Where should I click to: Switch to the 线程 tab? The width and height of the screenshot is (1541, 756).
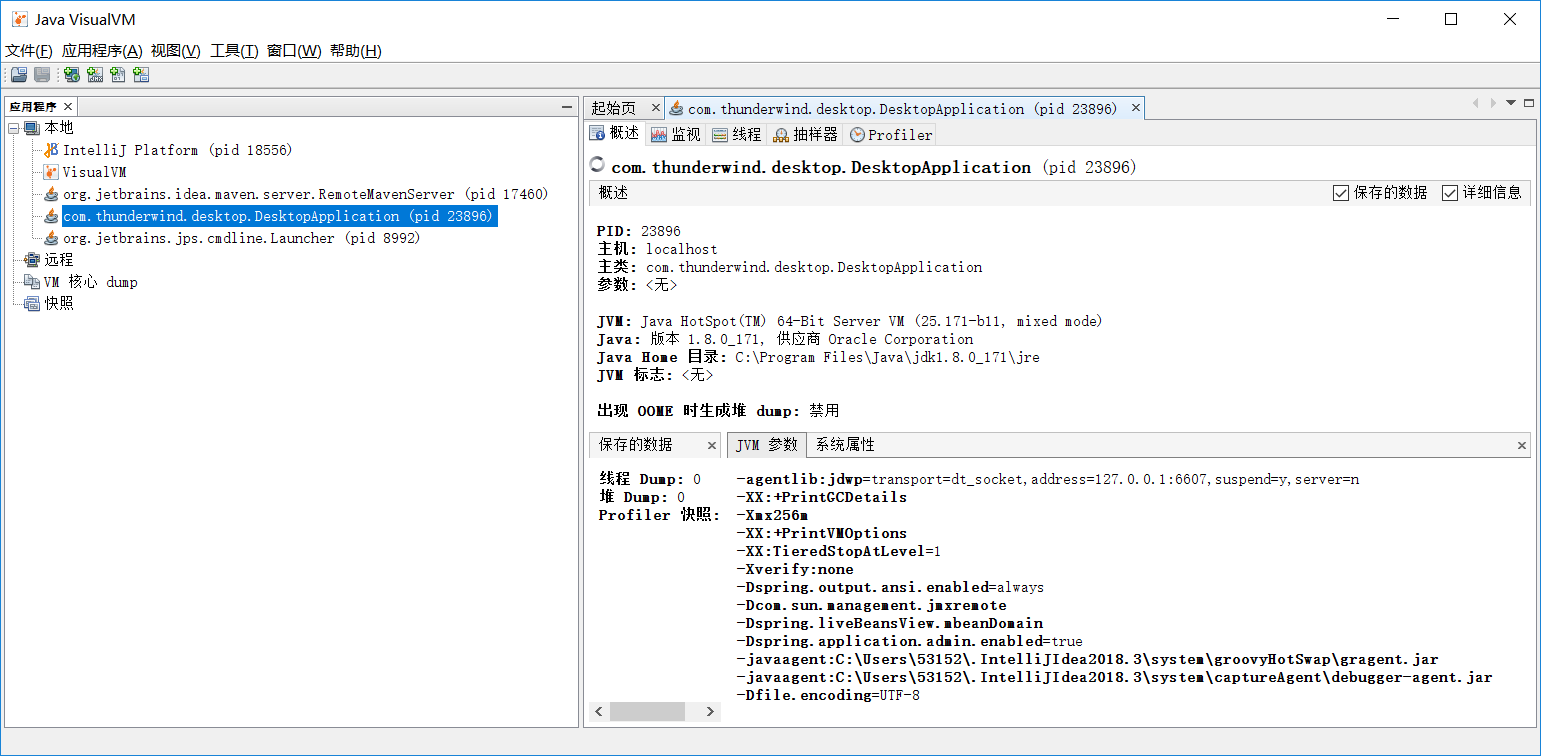[x=737, y=134]
